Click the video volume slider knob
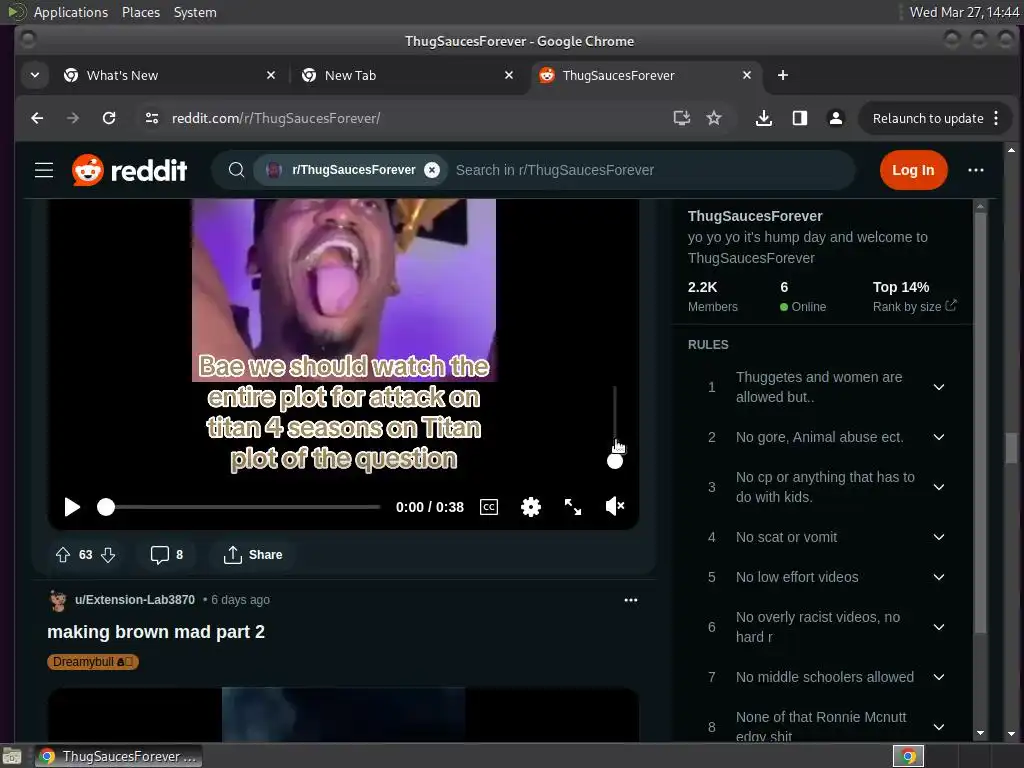The width and height of the screenshot is (1024, 768). (615, 461)
